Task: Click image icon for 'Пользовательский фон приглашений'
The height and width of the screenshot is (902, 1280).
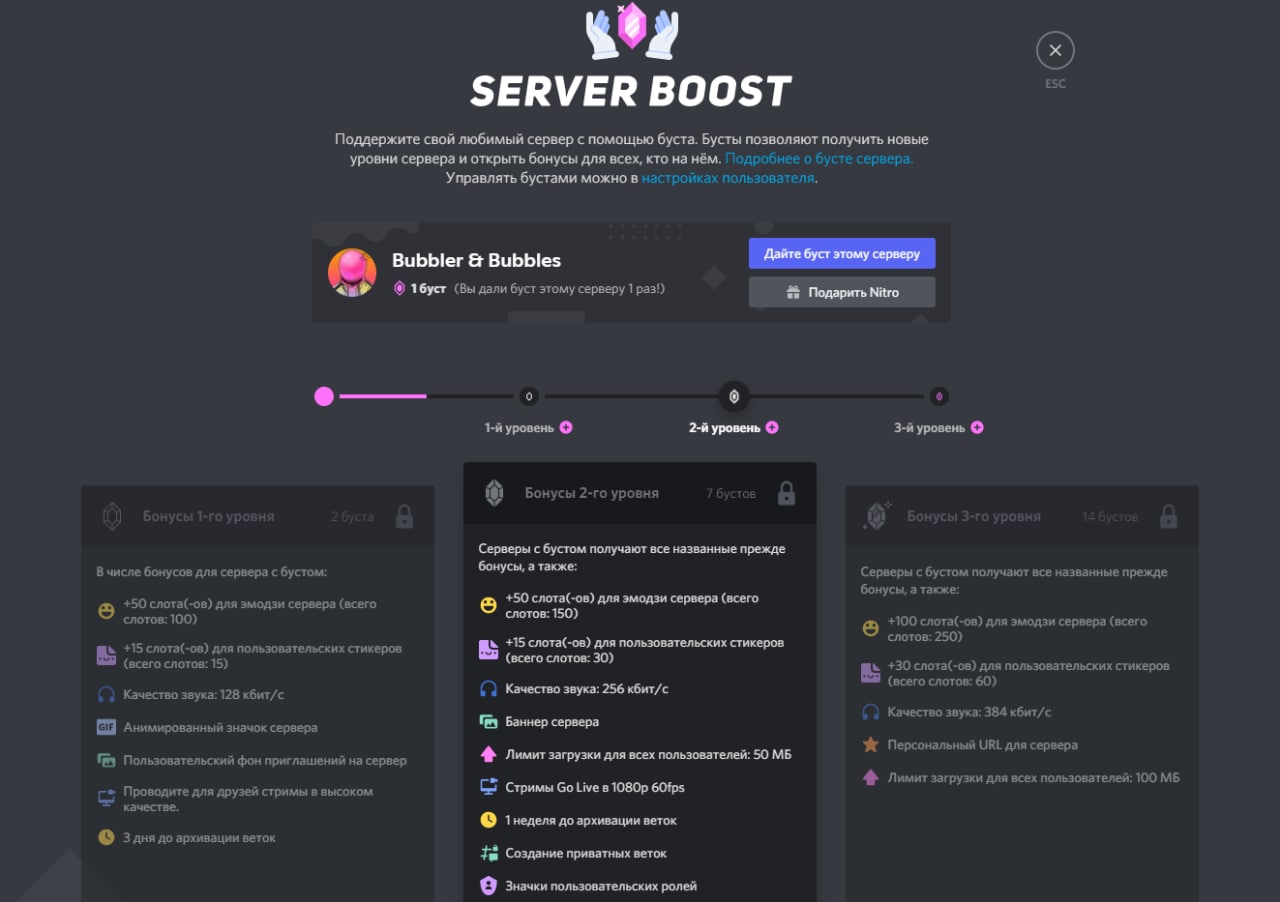Action: [x=106, y=760]
